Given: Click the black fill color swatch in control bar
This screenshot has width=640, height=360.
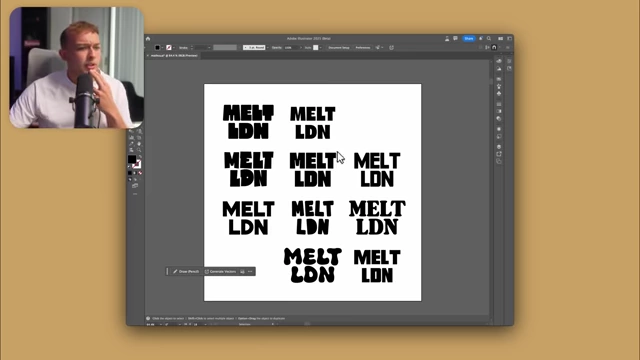Looking at the screenshot, I should click(x=157, y=48).
